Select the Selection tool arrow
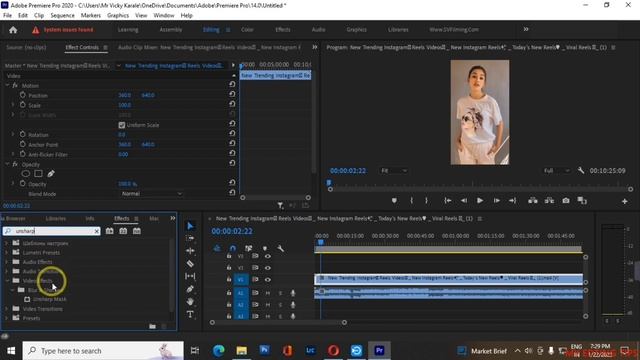The height and width of the screenshot is (360, 640). click(x=190, y=226)
